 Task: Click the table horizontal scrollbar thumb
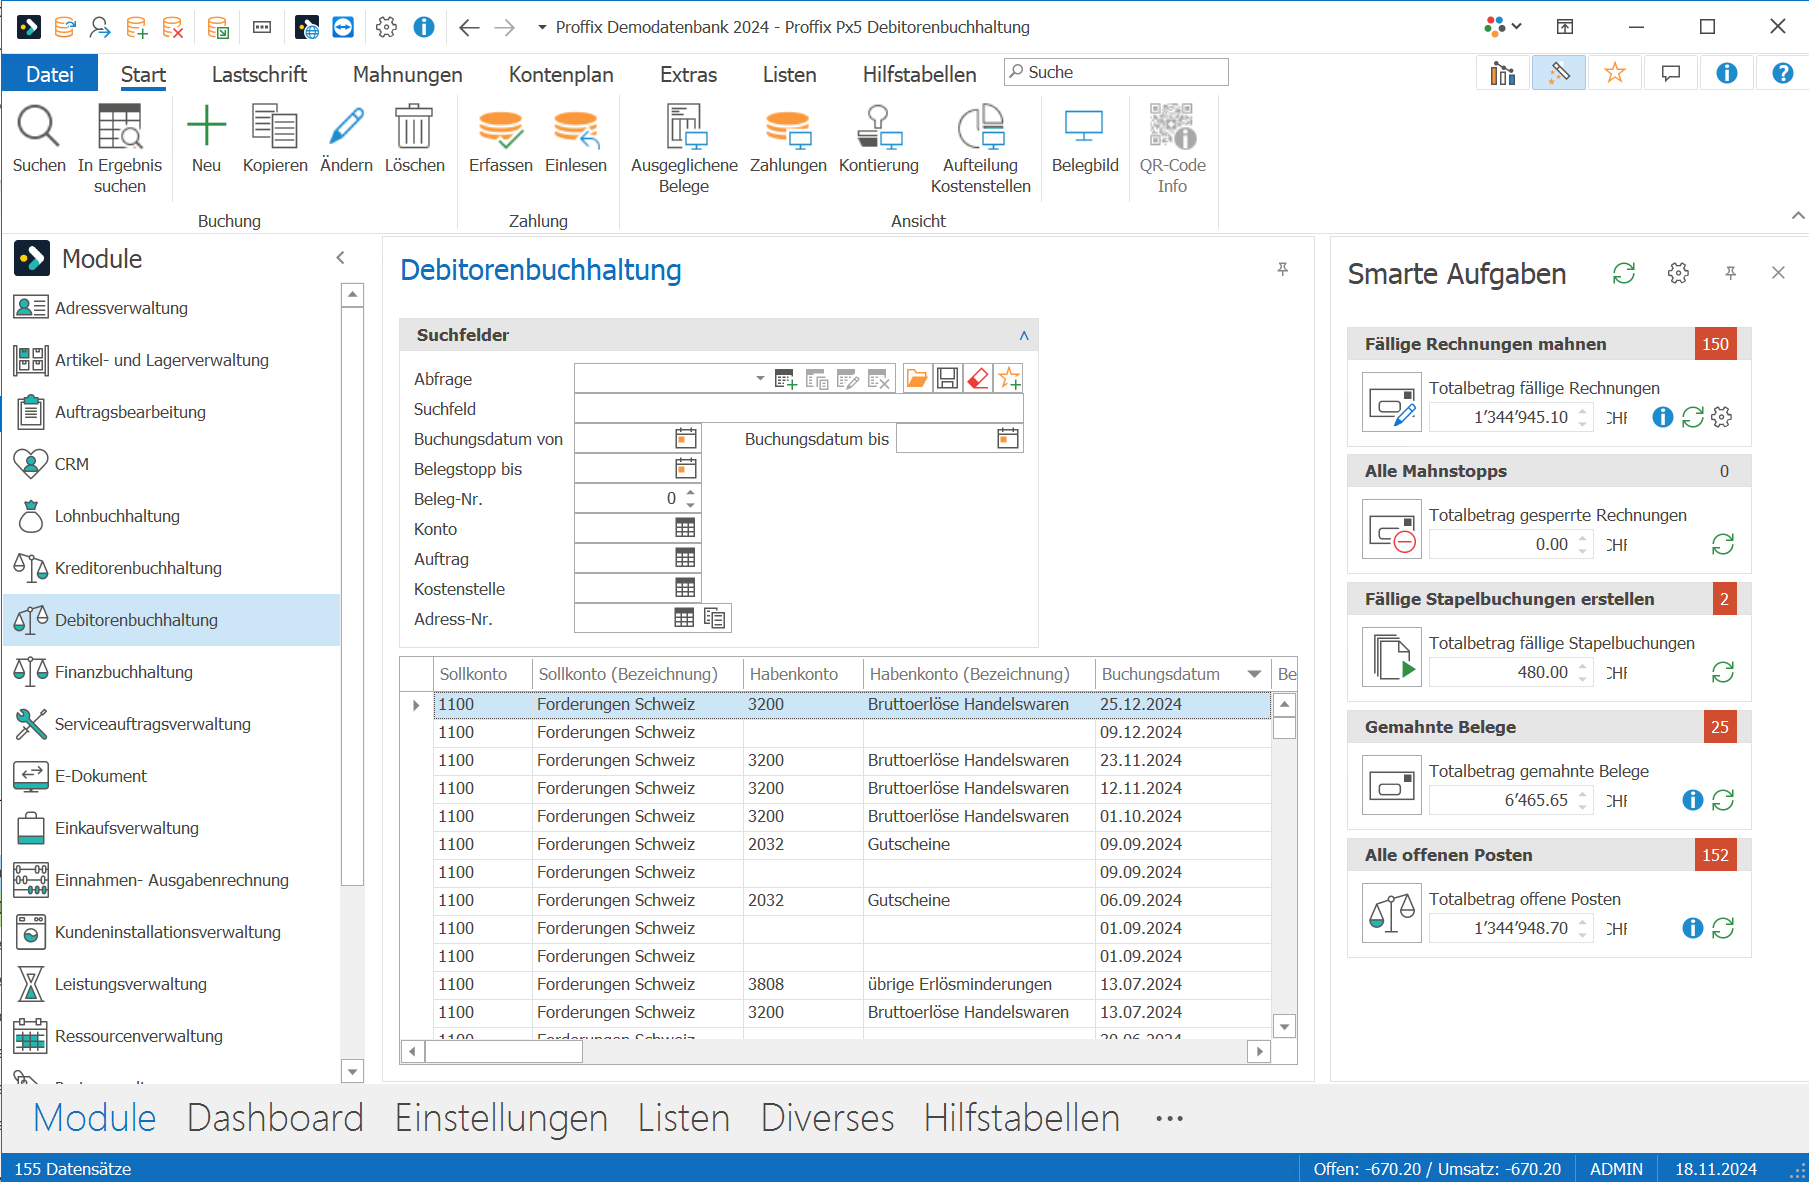504,1051
